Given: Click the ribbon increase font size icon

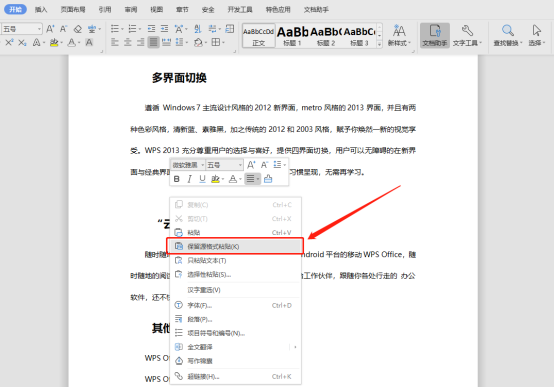Looking at the screenshot, I should [x=50, y=29].
